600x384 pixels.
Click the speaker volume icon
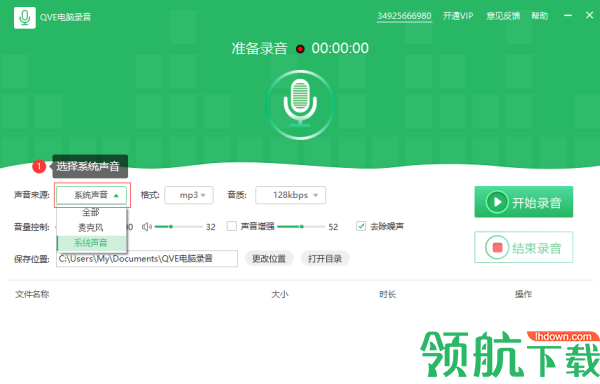(147, 227)
